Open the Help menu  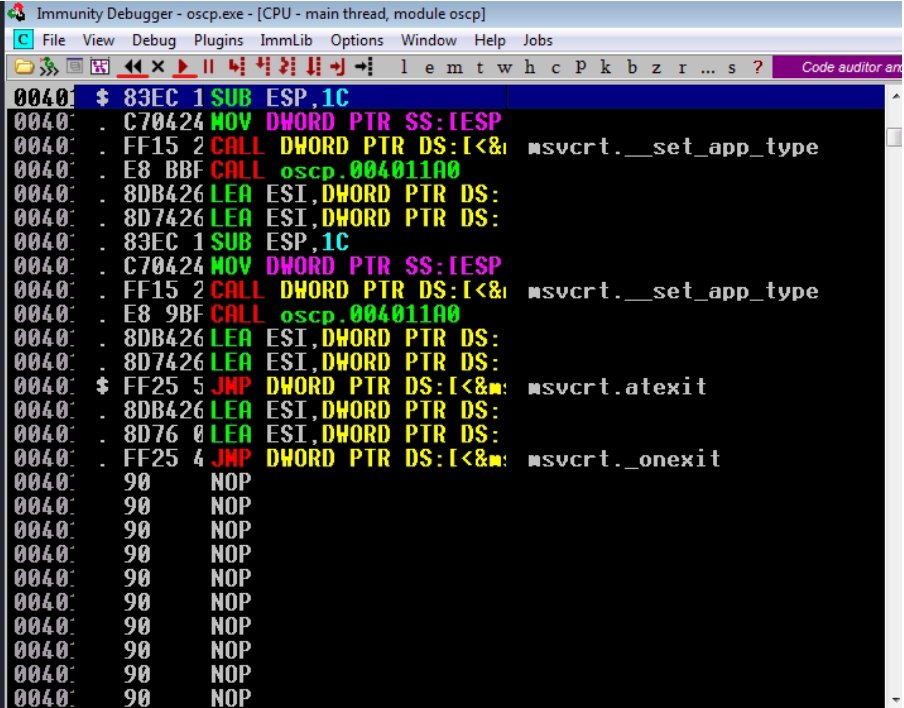point(489,40)
